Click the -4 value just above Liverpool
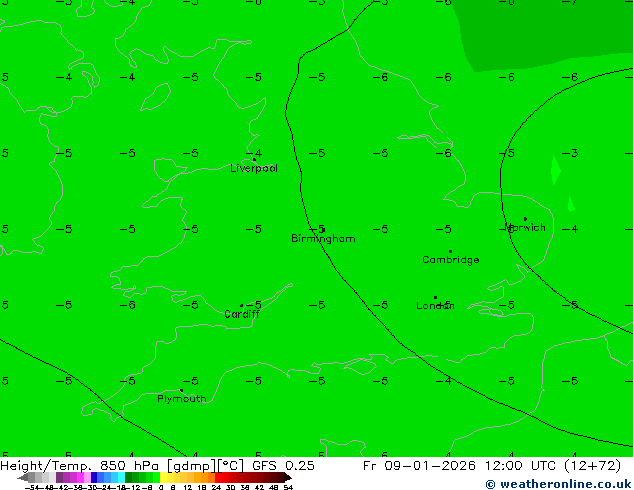 254,153
